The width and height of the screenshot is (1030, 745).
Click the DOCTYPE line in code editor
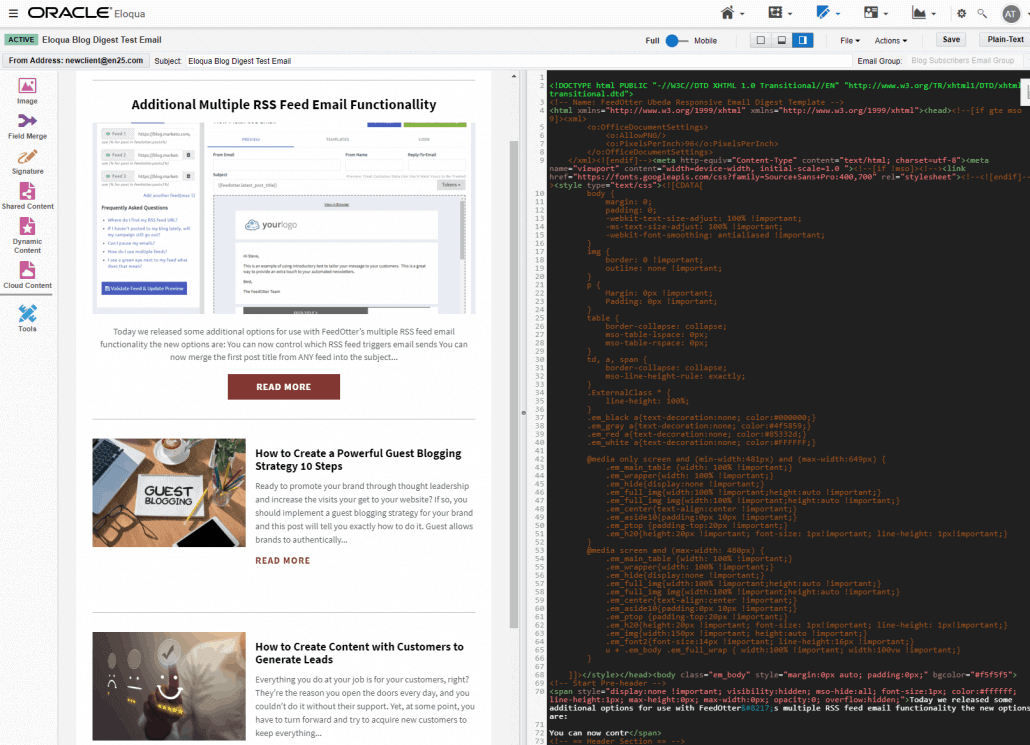tap(788, 89)
